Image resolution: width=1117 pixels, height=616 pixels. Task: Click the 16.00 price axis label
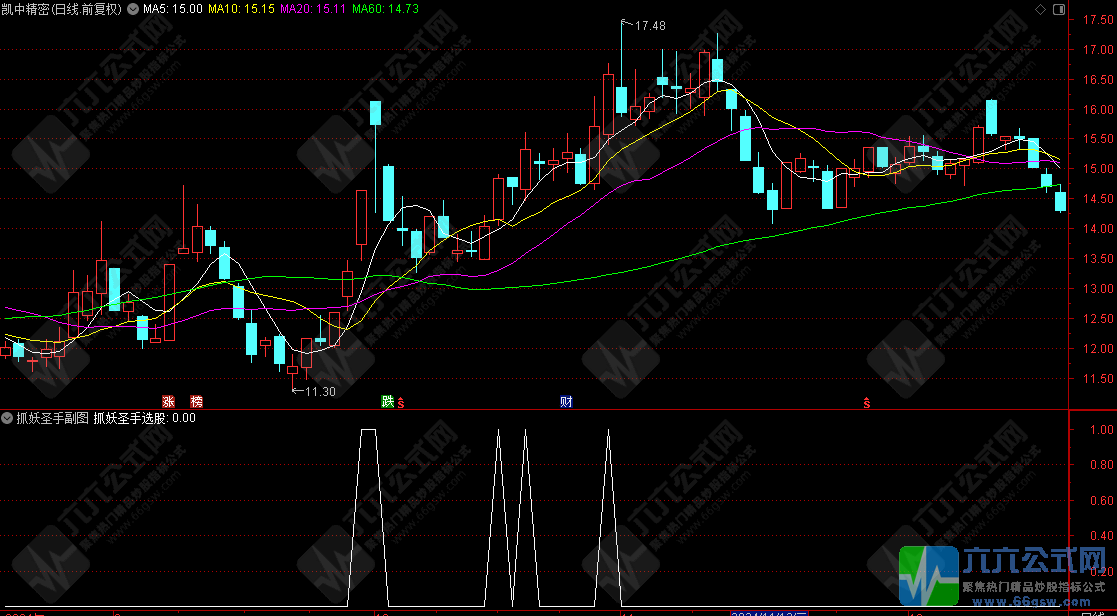coord(1096,110)
